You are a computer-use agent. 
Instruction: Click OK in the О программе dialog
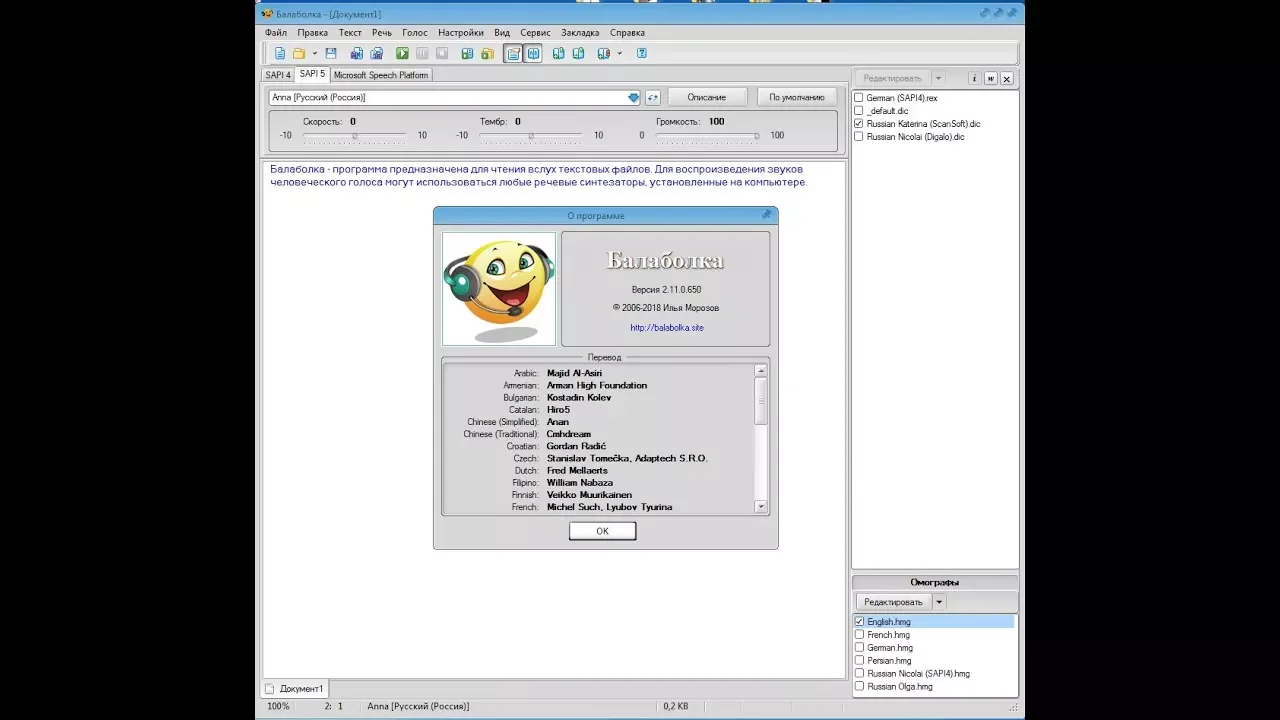coord(602,531)
